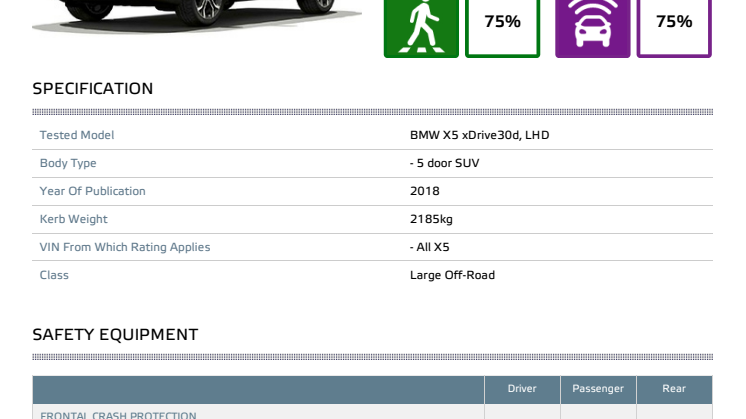
Task: Click the Passenger column header
Action: (x=598, y=389)
